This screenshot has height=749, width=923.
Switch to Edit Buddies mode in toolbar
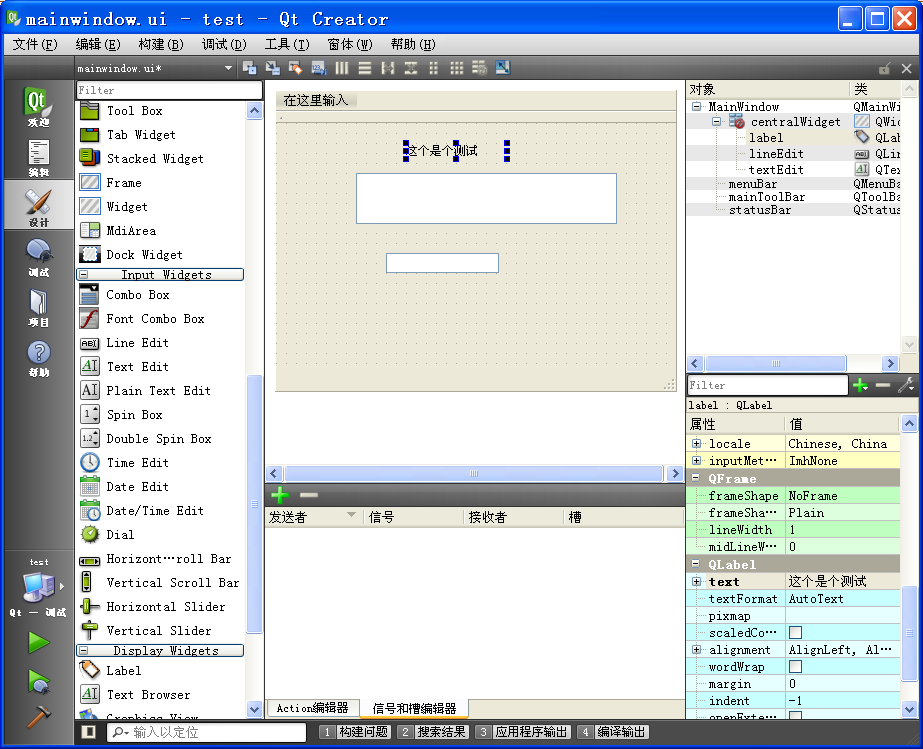click(x=296, y=68)
